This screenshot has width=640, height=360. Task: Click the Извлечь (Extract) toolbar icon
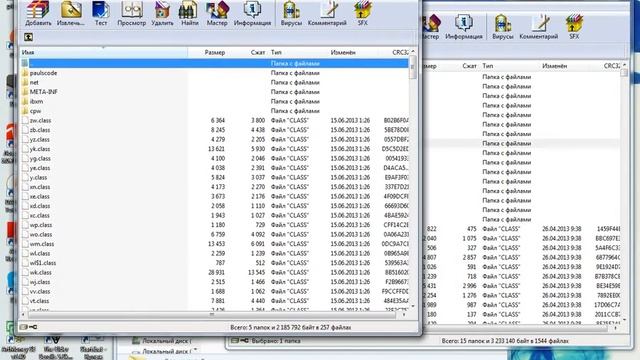(x=71, y=10)
